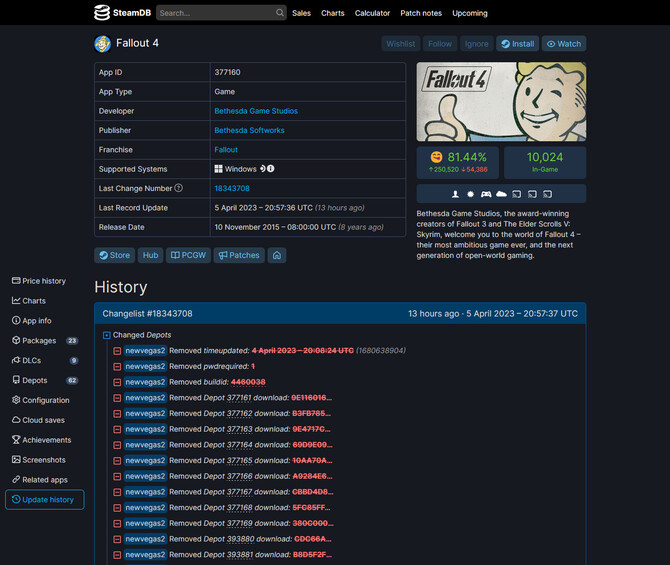Click the SteamDB logo icon
Viewport: 670px width, 565px height.
point(102,13)
